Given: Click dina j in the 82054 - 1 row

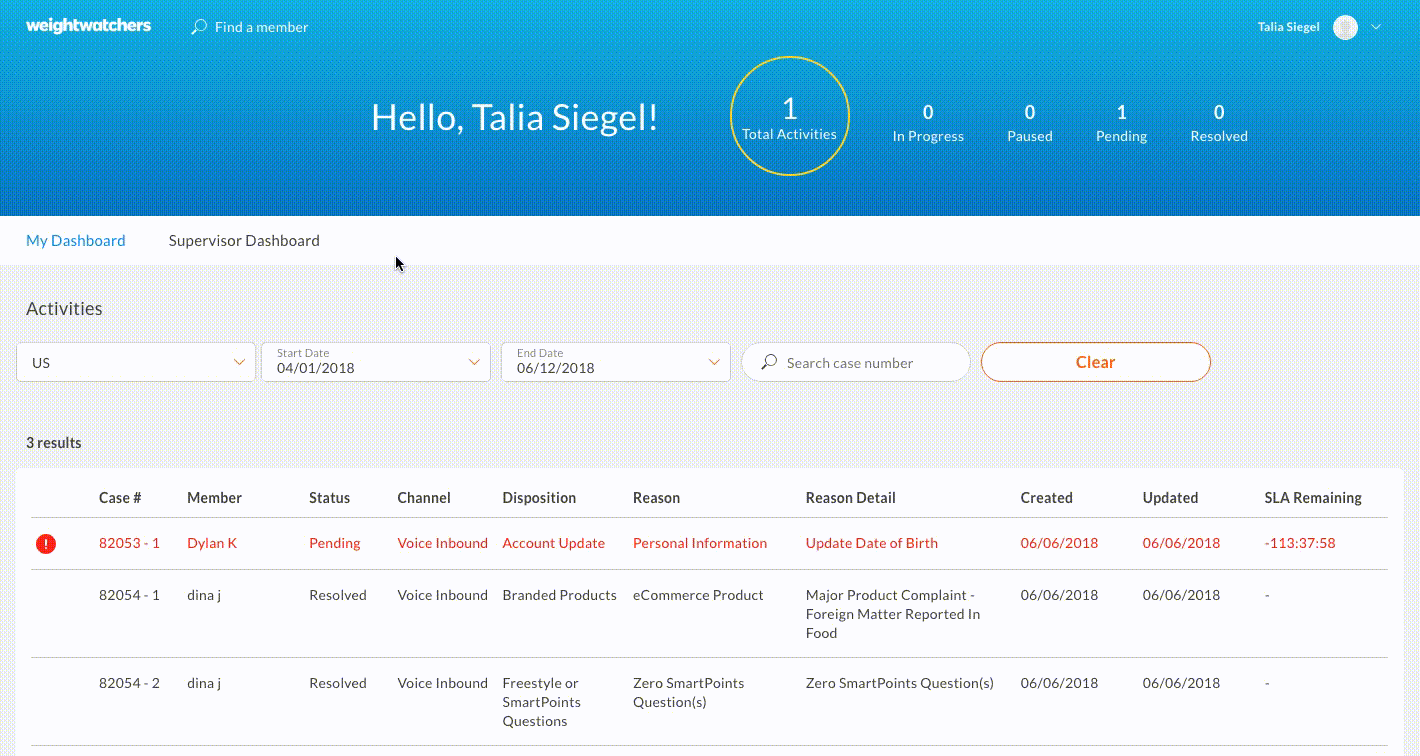Looking at the screenshot, I should (x=204, y=595).
